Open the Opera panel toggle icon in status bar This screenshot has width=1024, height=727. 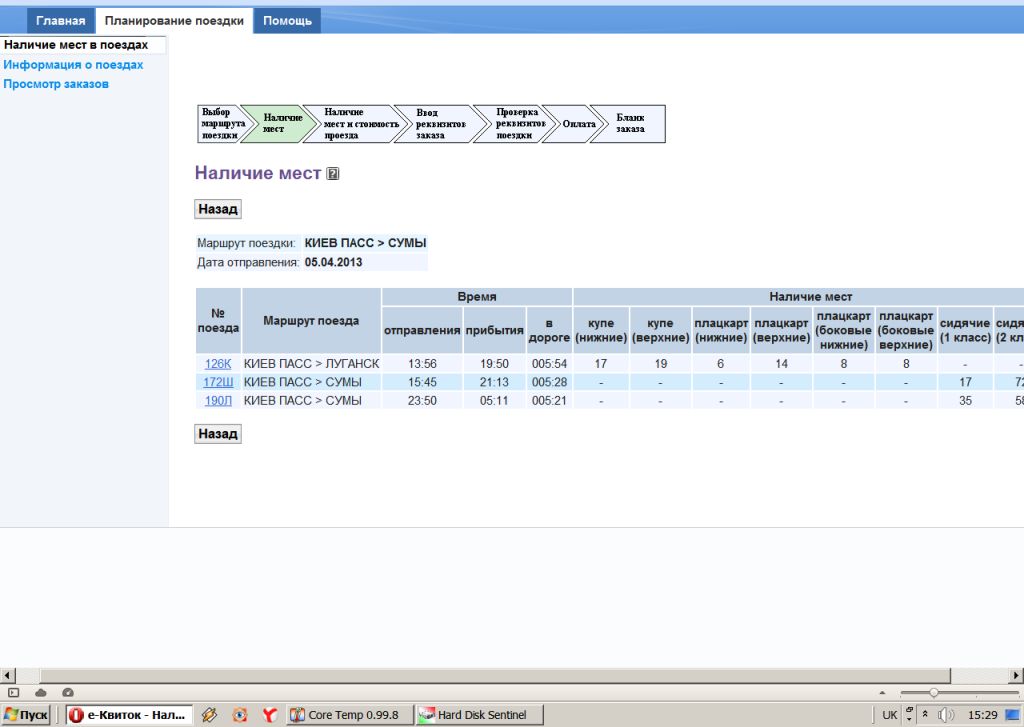[x=14, y=692]
